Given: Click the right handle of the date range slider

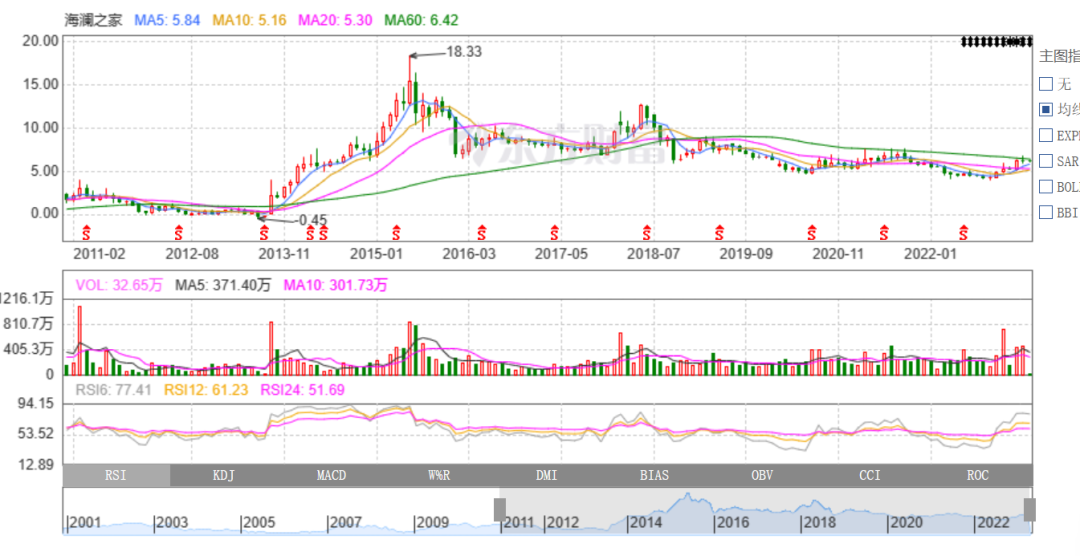Looking at the screenshot, I should click(1029, 510).
